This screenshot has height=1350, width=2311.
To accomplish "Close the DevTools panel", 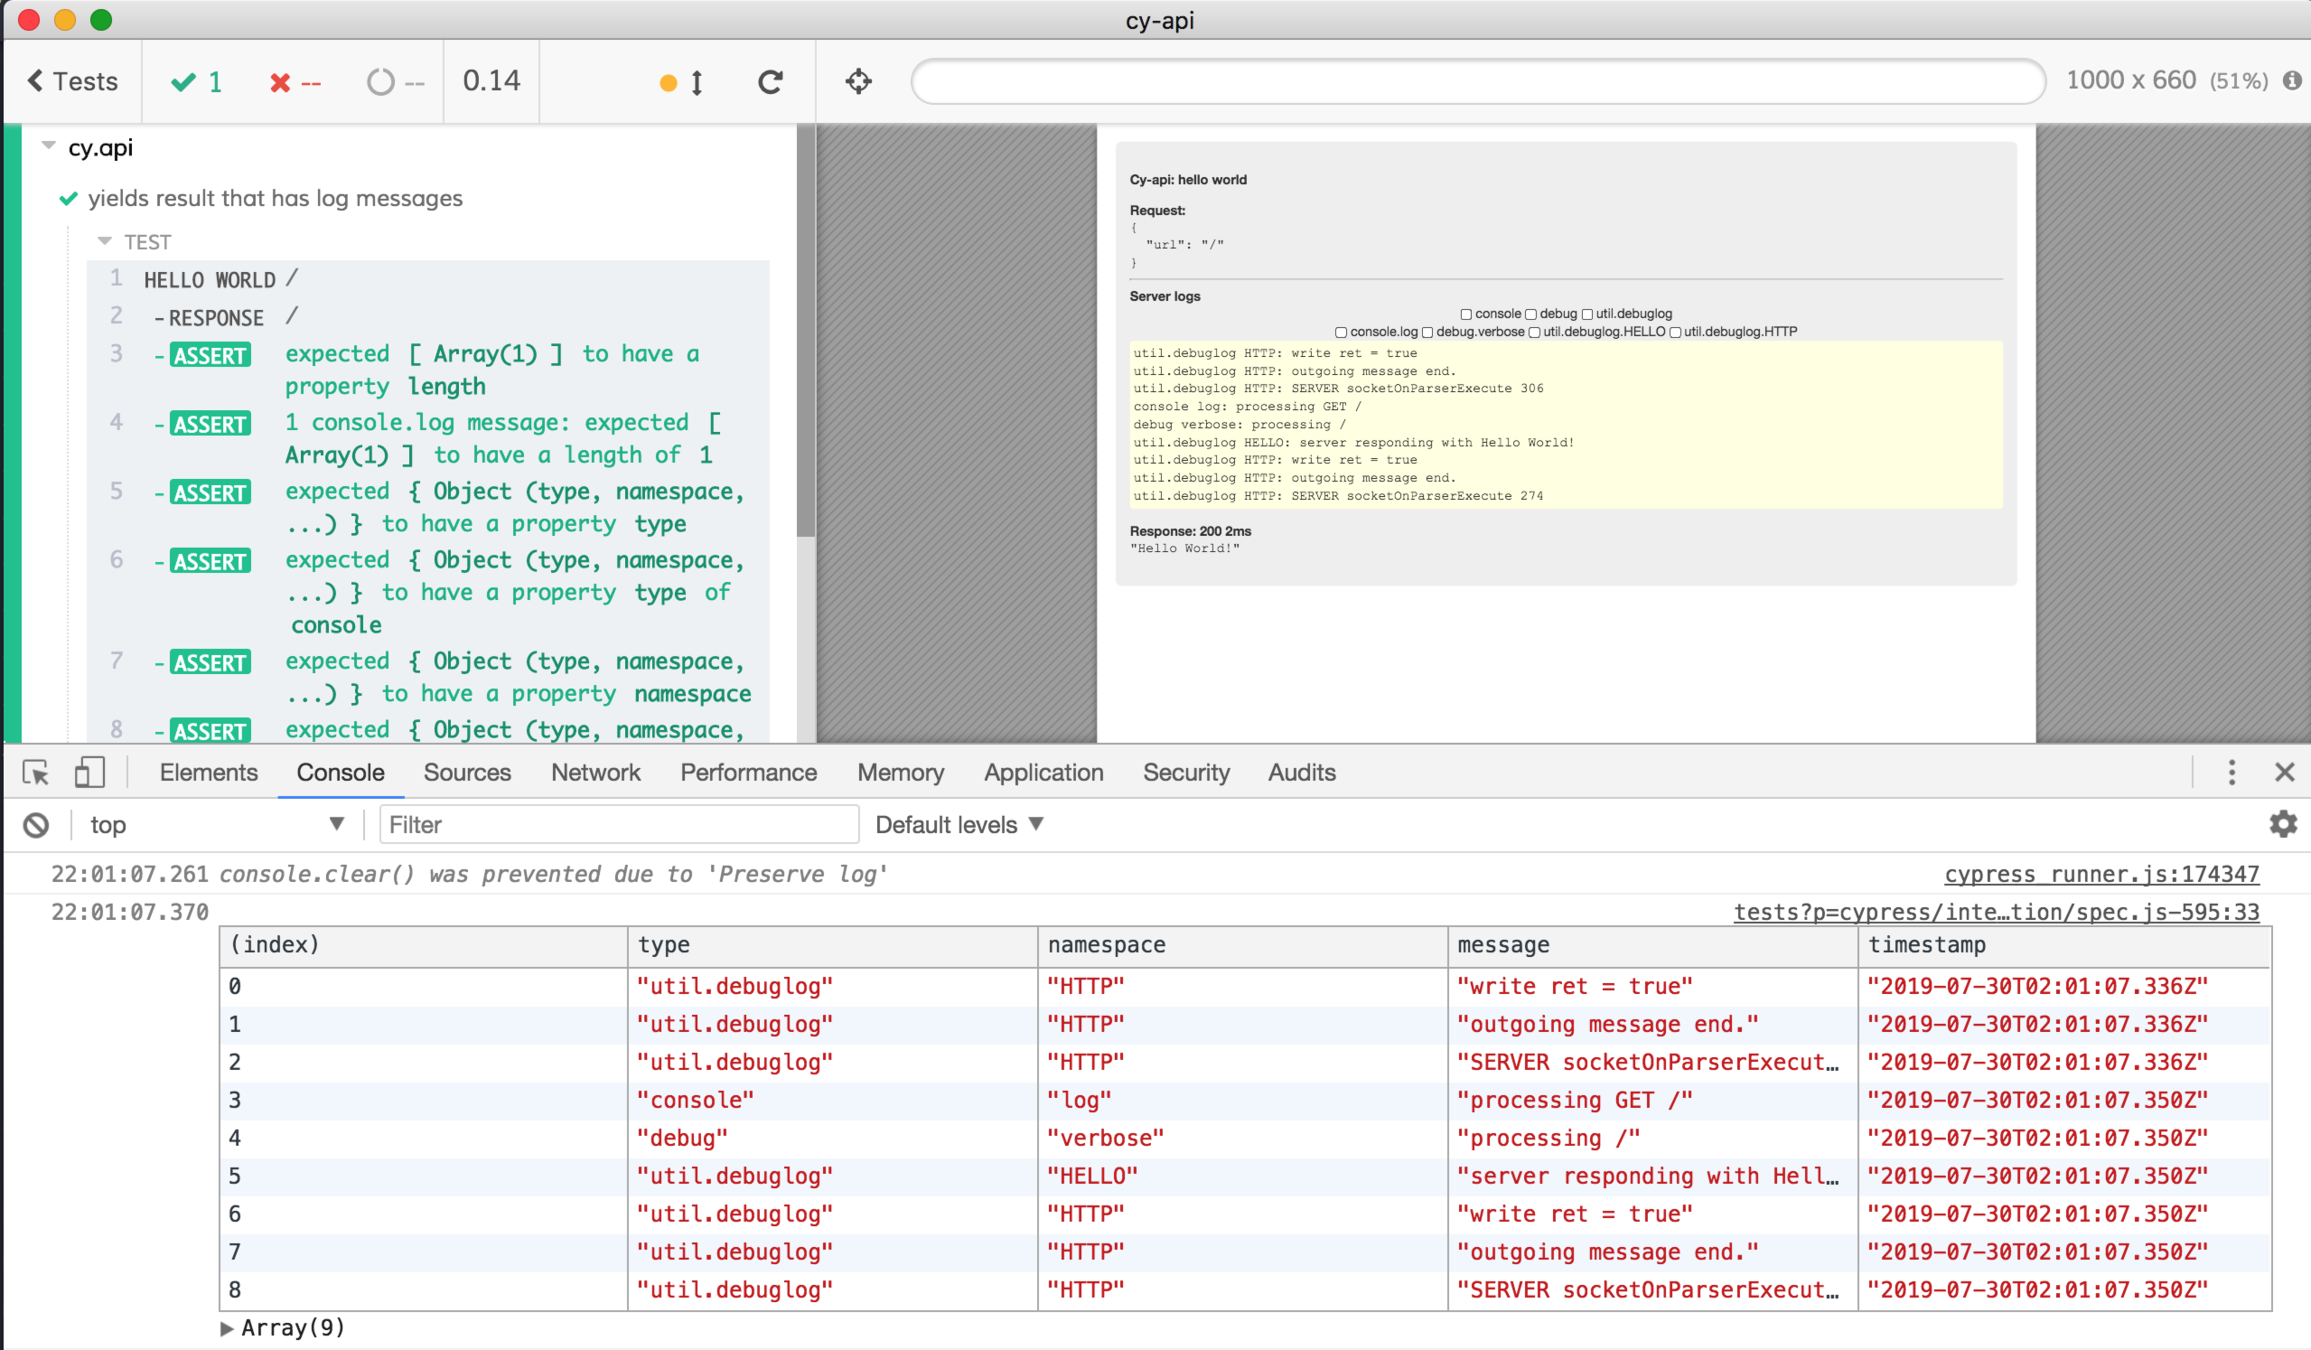I will coord(2284,773).
